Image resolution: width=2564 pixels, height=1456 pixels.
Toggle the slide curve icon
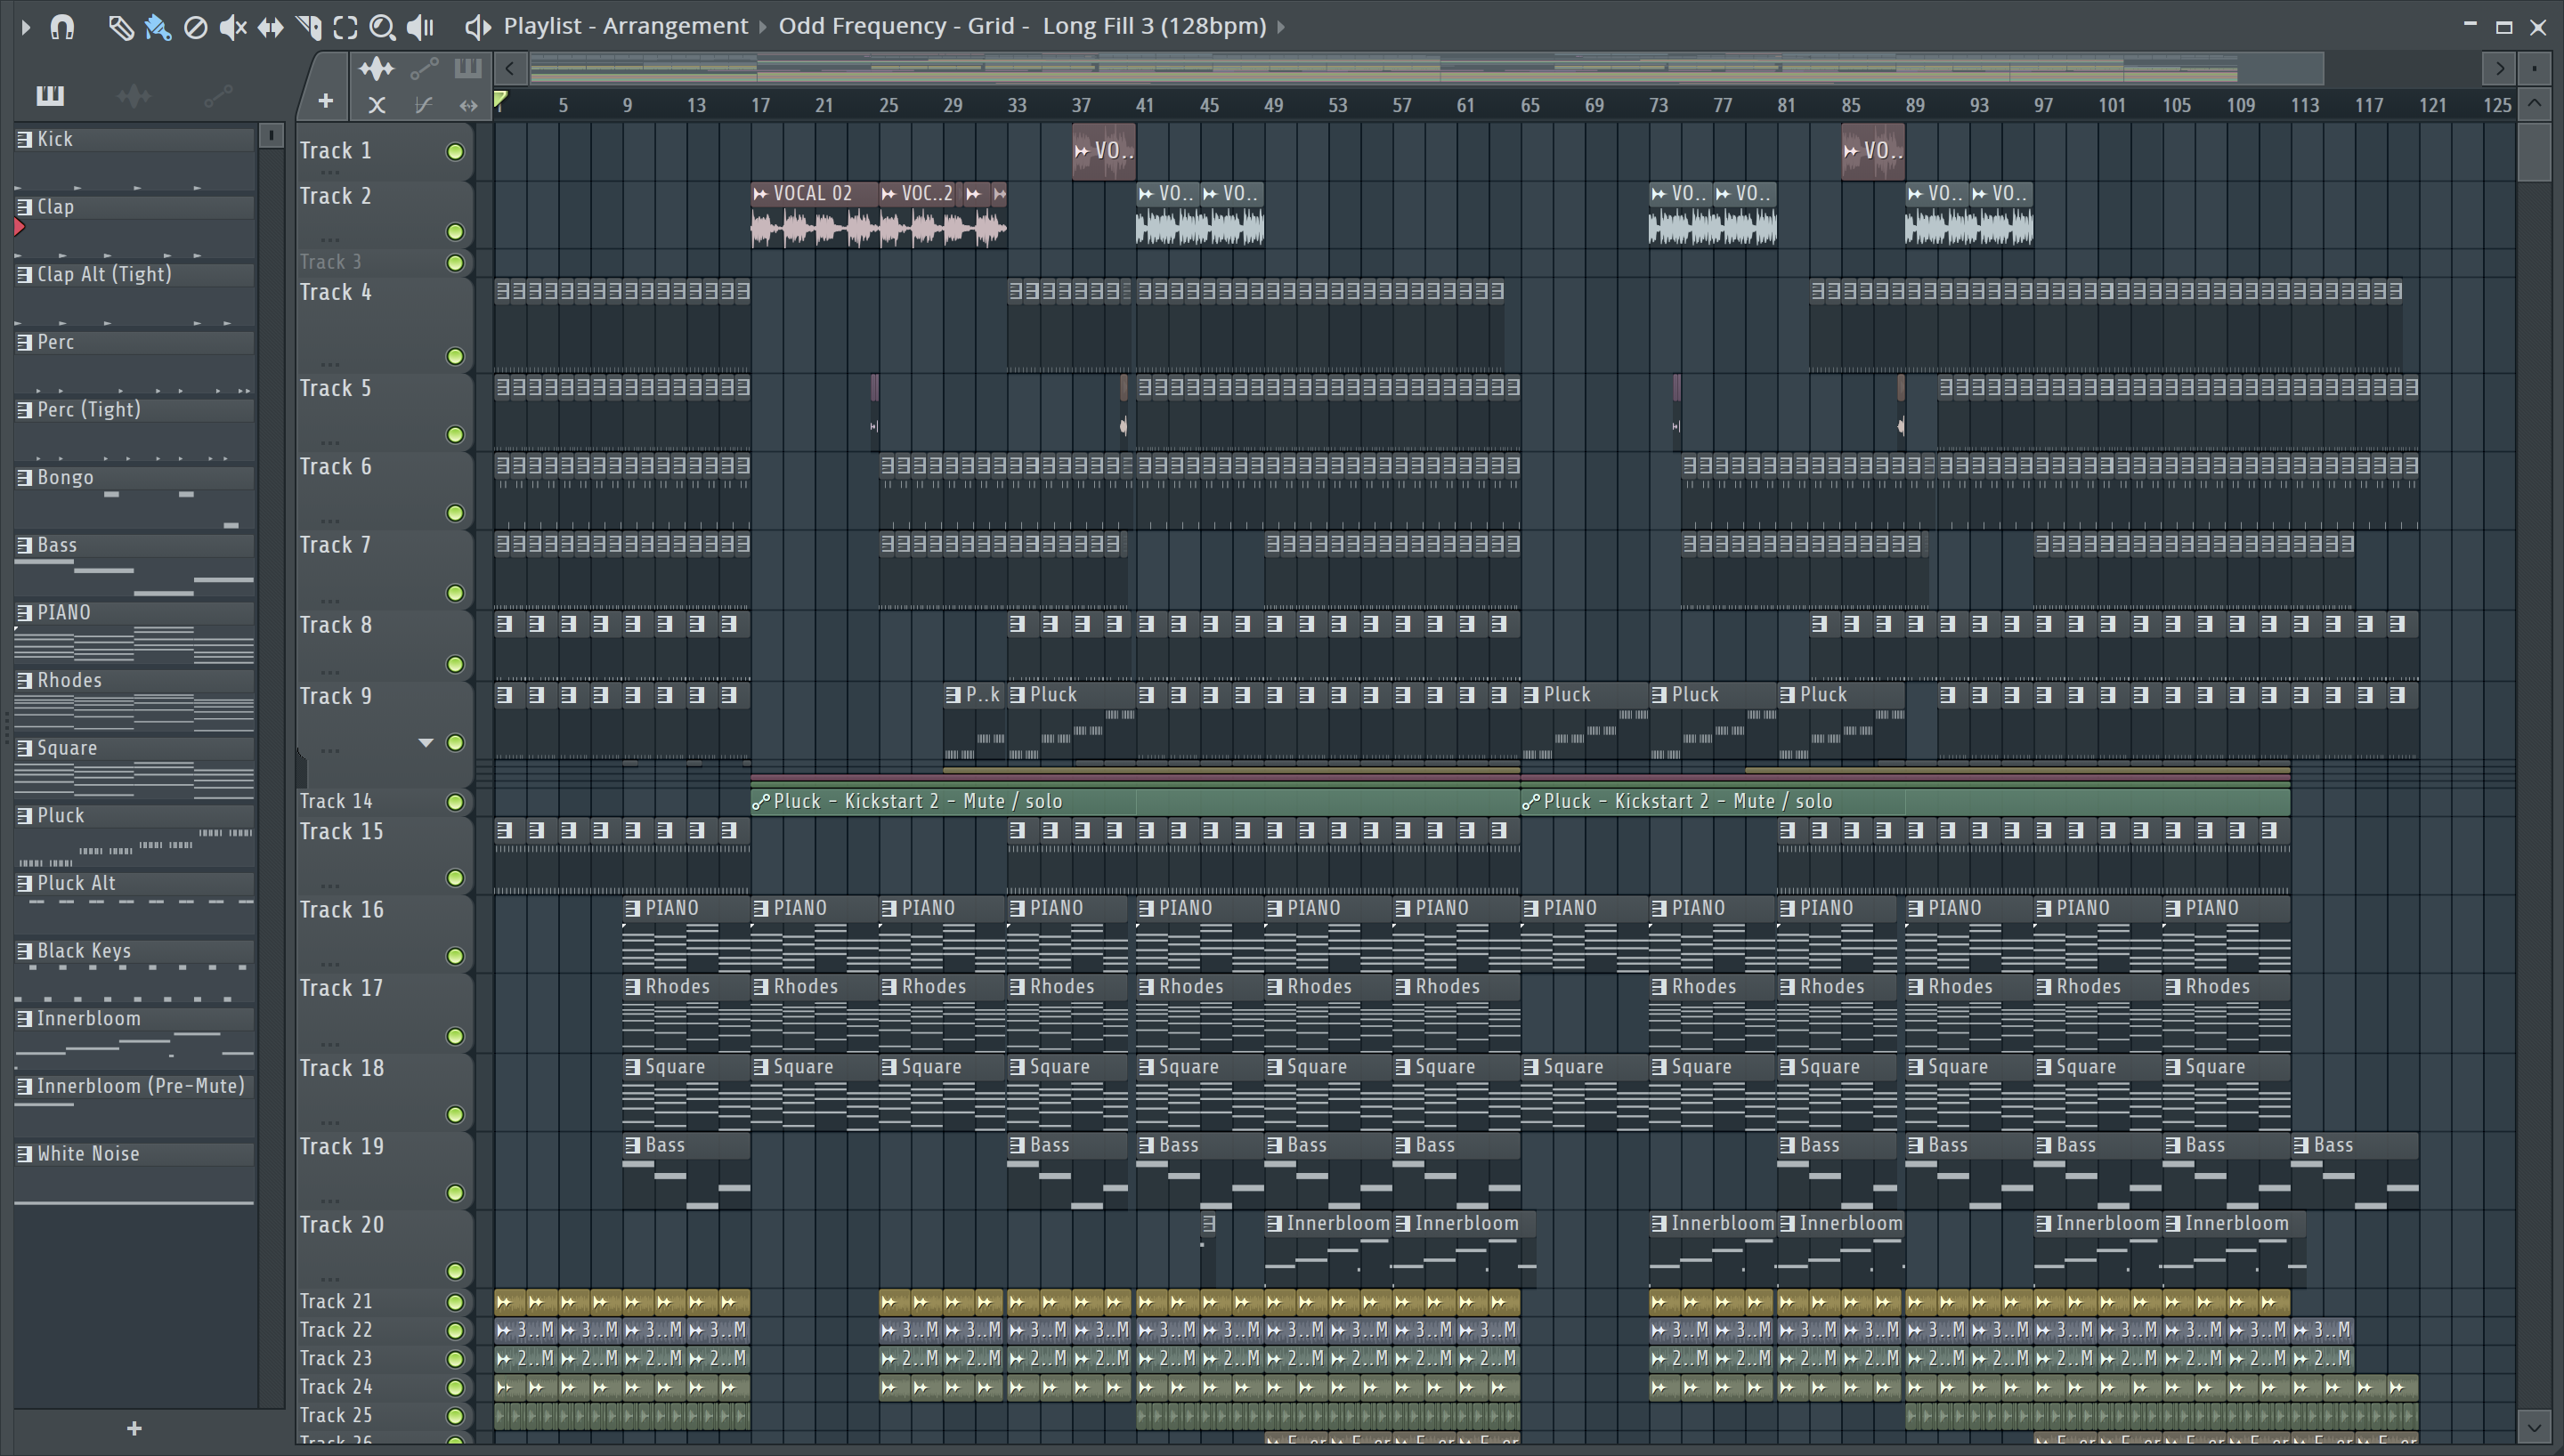point(423,104)
